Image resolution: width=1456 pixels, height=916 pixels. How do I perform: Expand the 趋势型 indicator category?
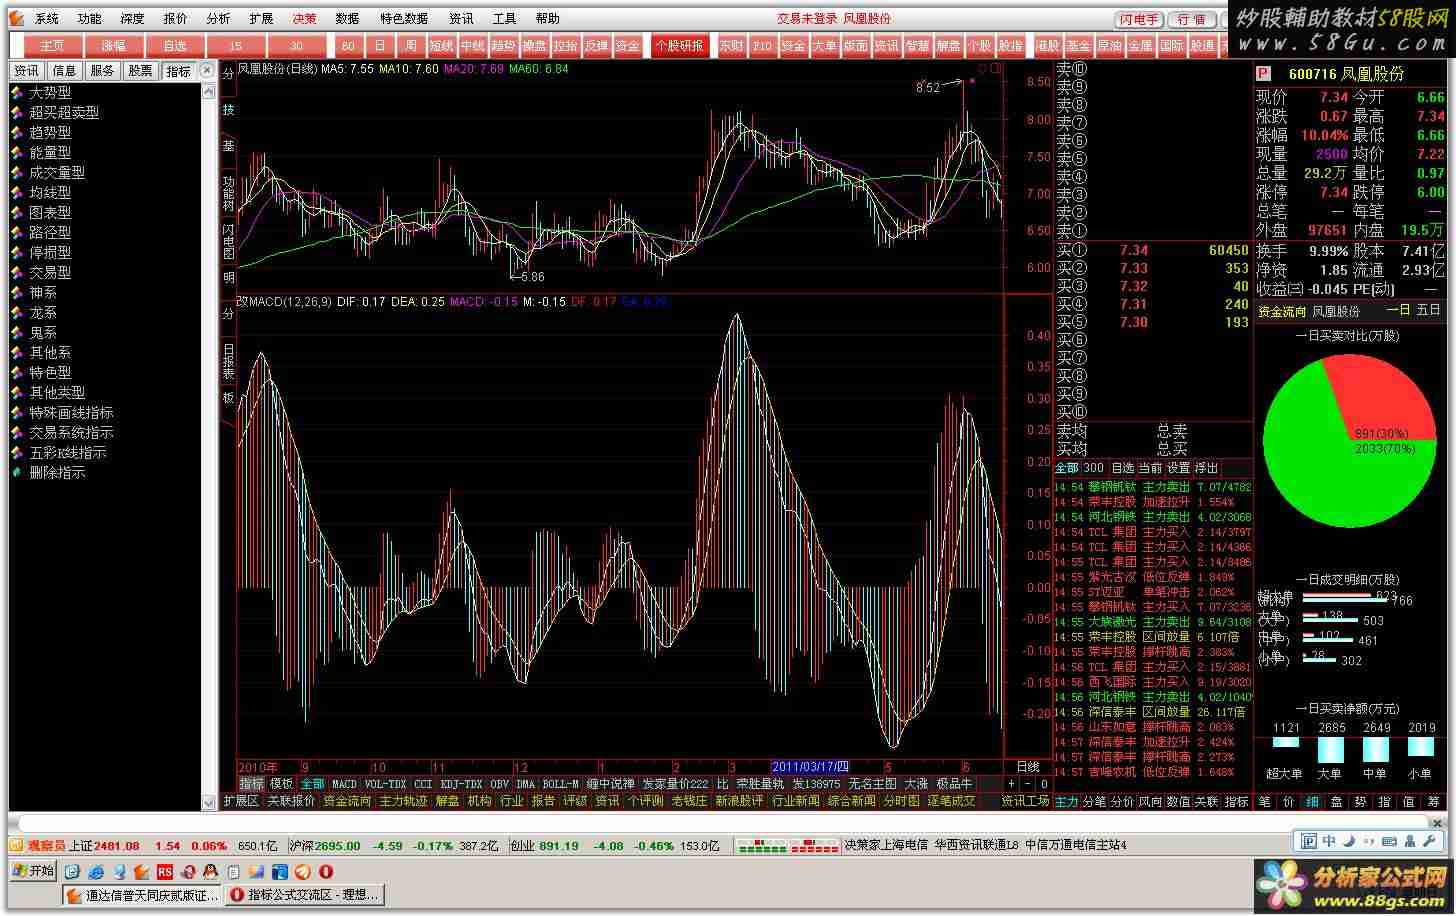point(50,132)
